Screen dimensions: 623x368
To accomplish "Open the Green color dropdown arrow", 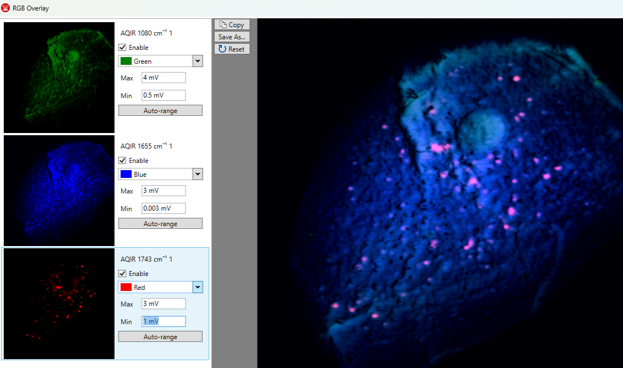I will point(197,61).
